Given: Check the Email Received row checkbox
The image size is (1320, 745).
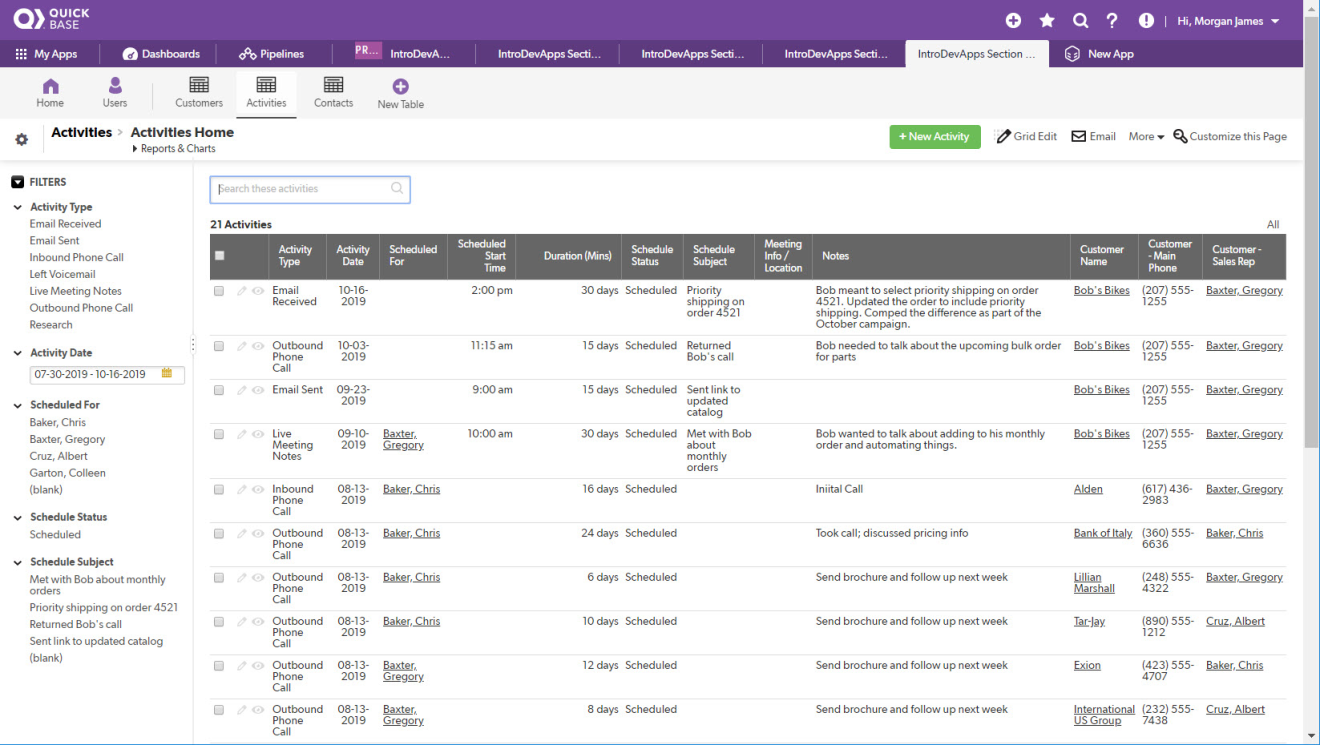Looking at the screenshot, I should [x=219, y=291].
